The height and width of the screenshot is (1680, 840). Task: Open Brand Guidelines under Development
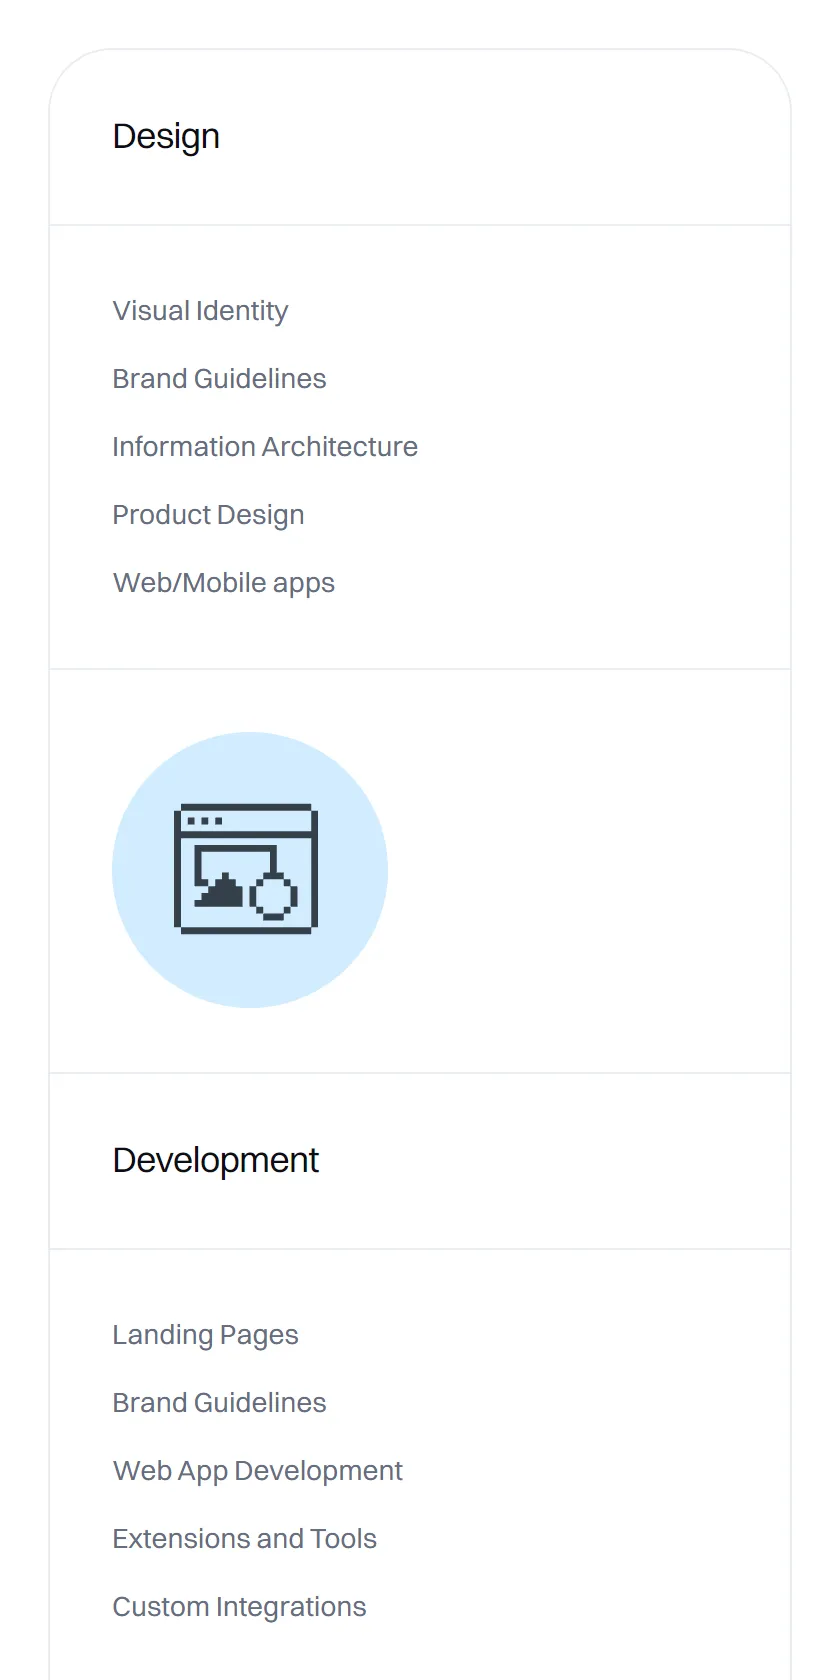[x=219, y=1403]
